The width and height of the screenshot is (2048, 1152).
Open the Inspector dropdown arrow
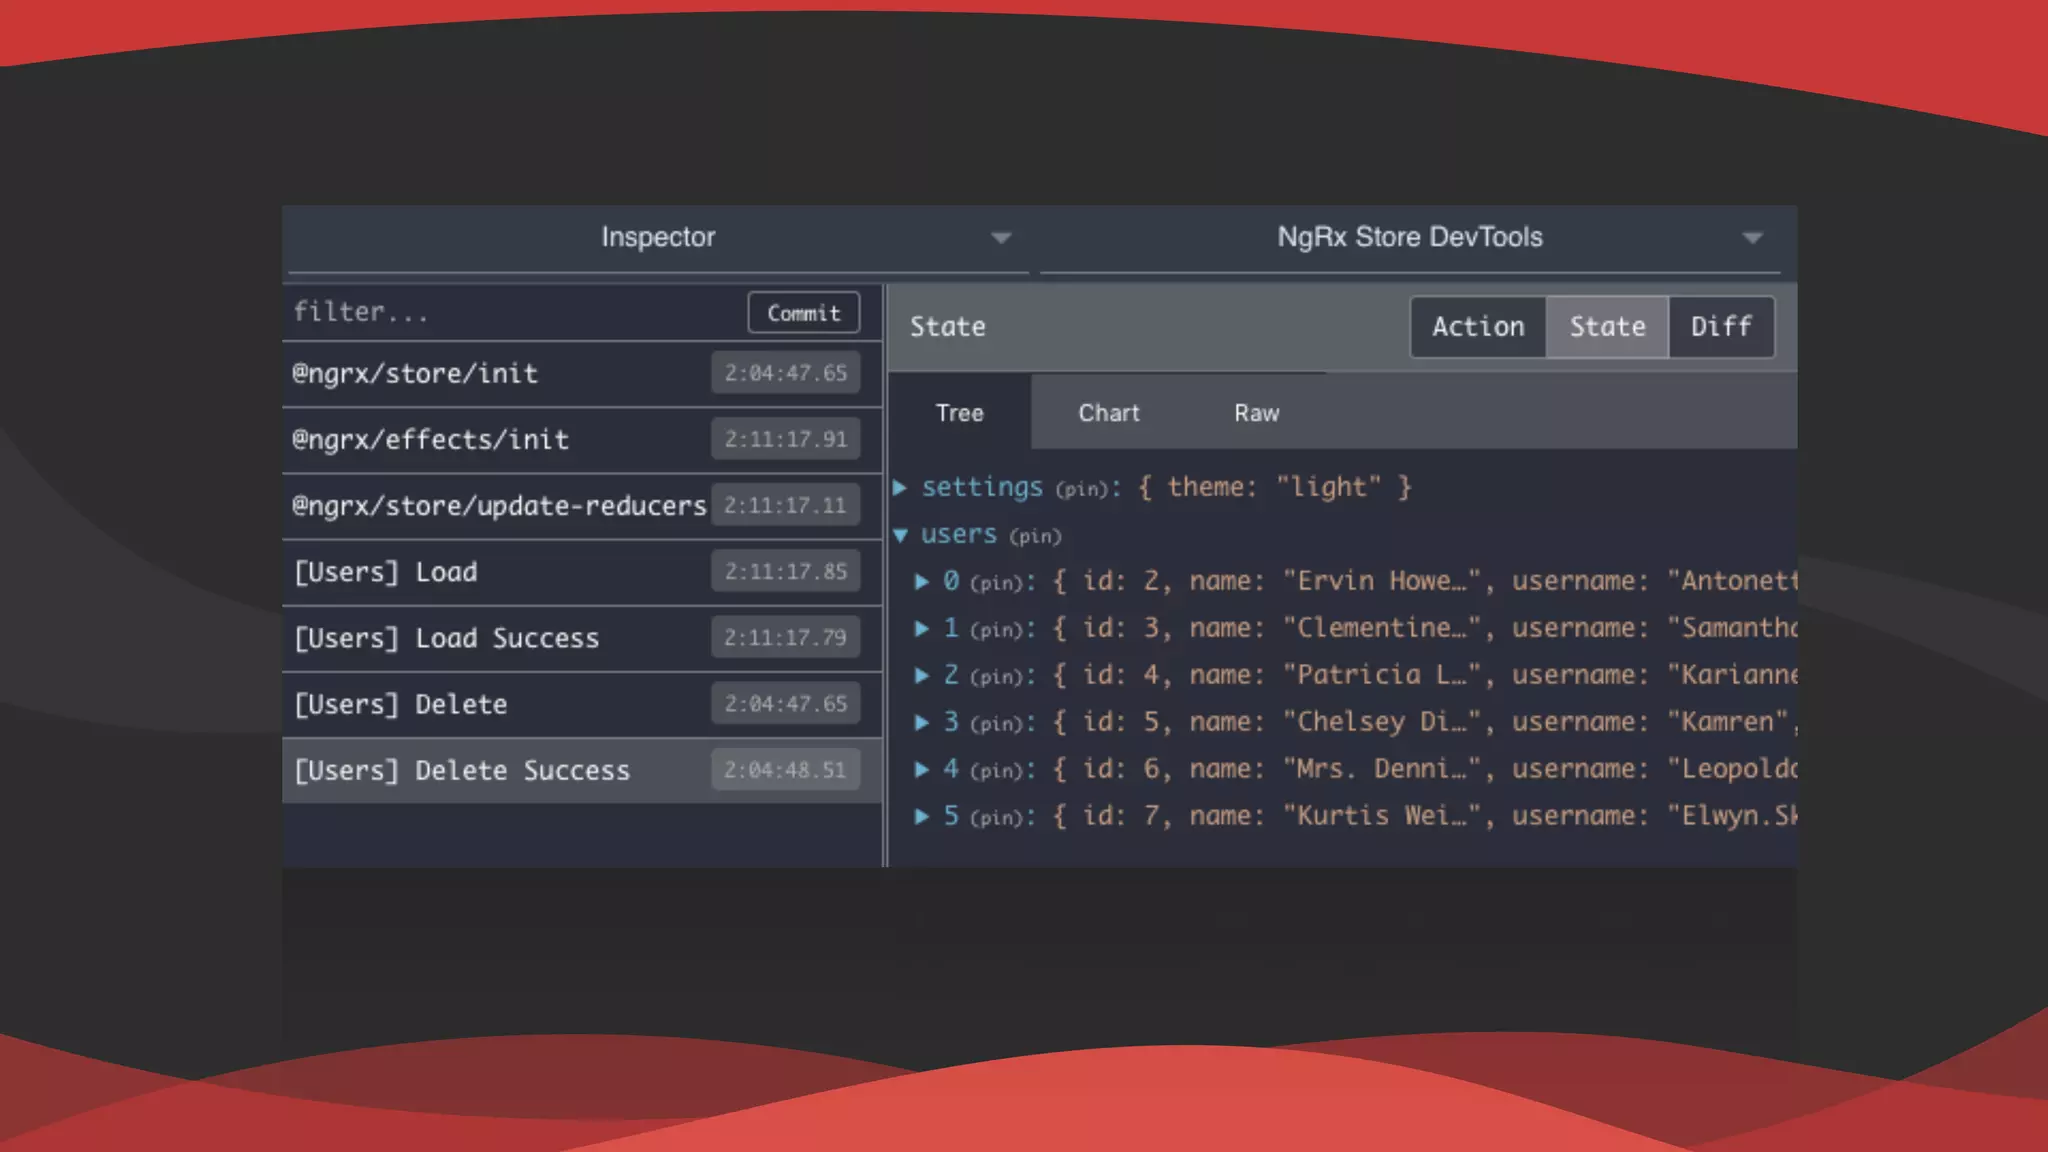(1001, 238)
